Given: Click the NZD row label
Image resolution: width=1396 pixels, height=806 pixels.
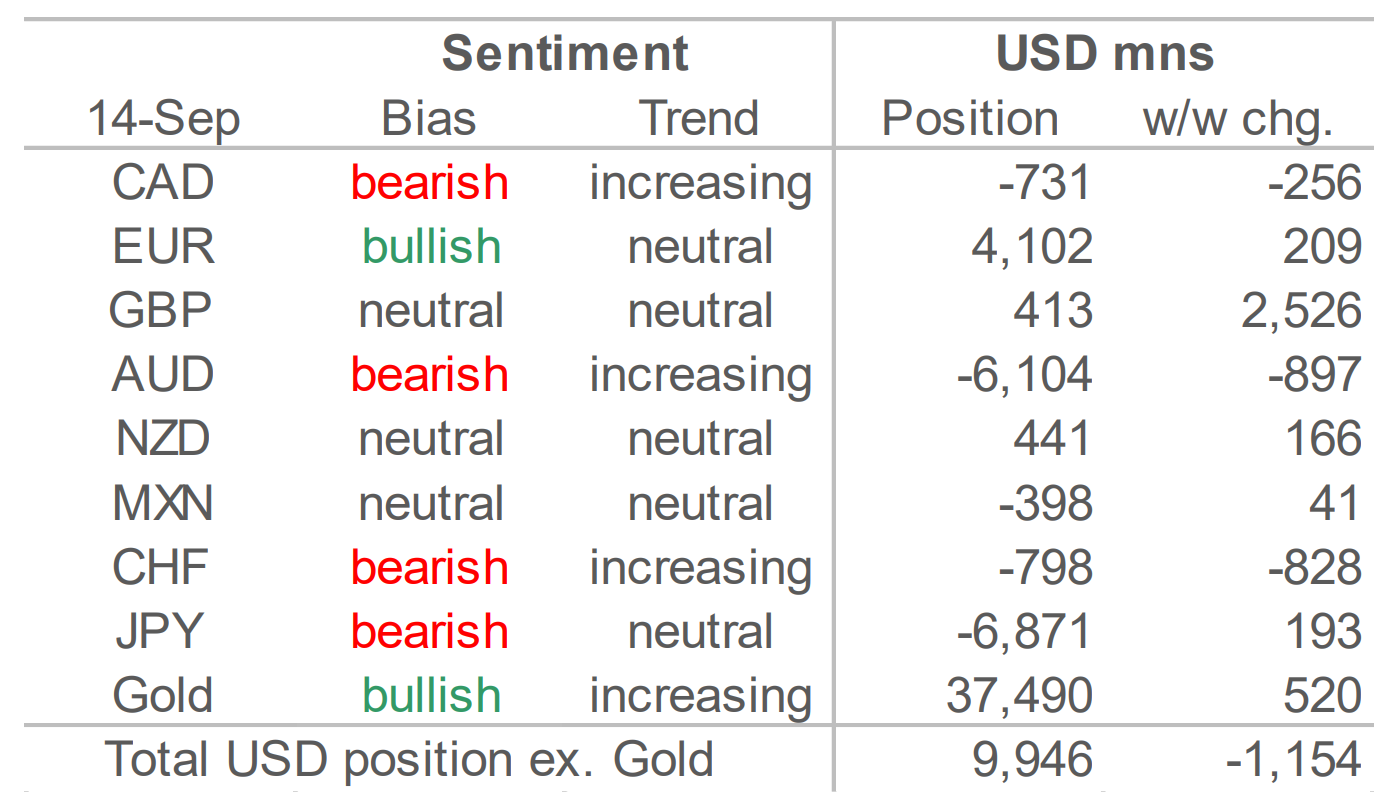Looking at the screenshot, I should pyautogui.click(x=163, y=439).
